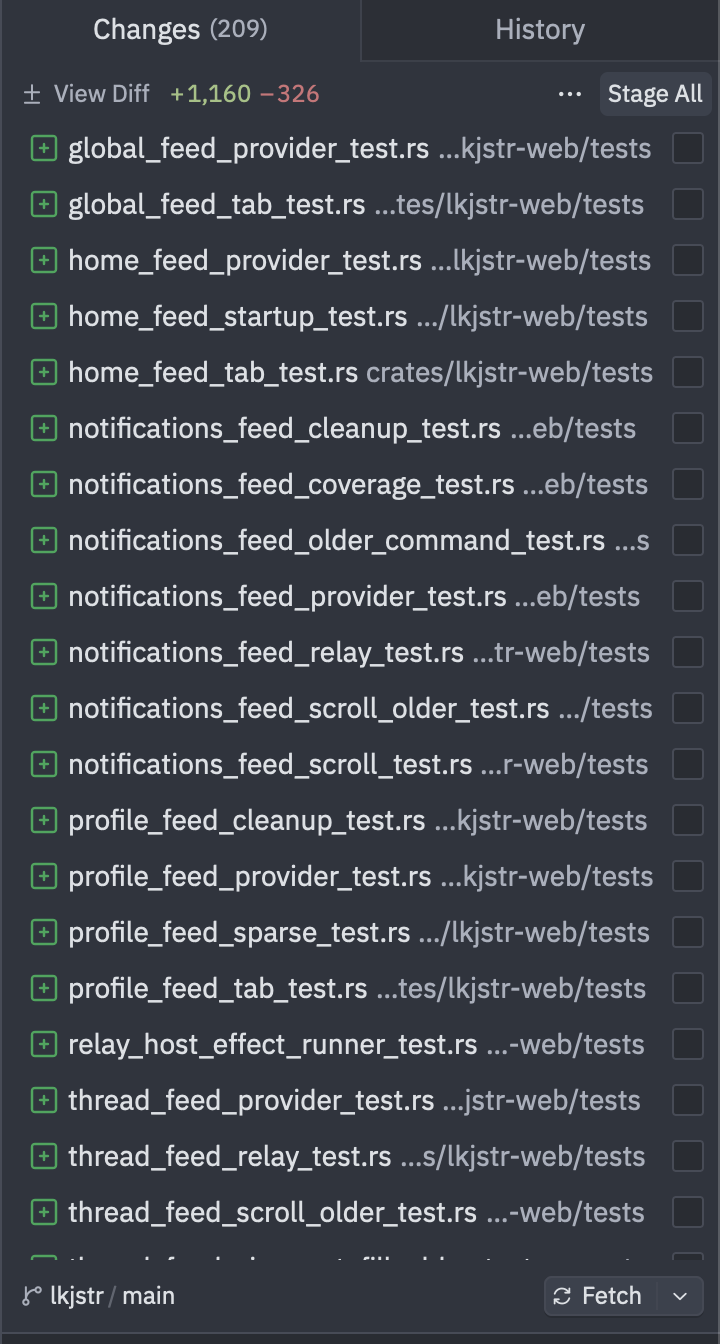Stage global_feed_tab_test.rs using its checkbox

[x=688, y=205]
